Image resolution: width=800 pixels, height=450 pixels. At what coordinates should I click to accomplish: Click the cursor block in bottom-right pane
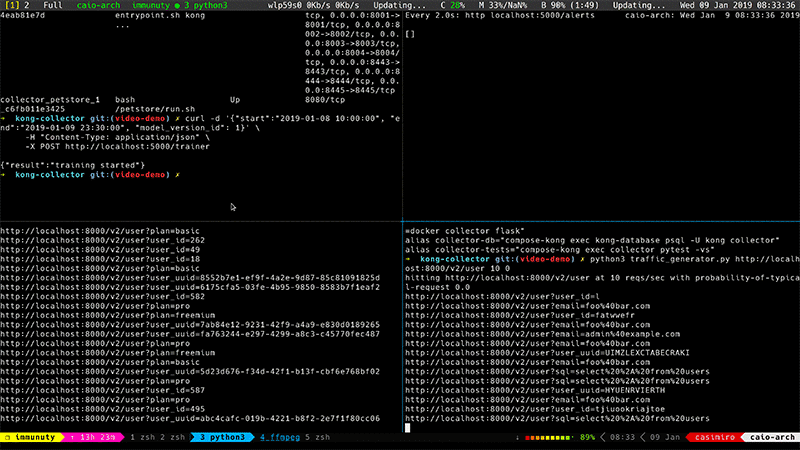(407, 428)
